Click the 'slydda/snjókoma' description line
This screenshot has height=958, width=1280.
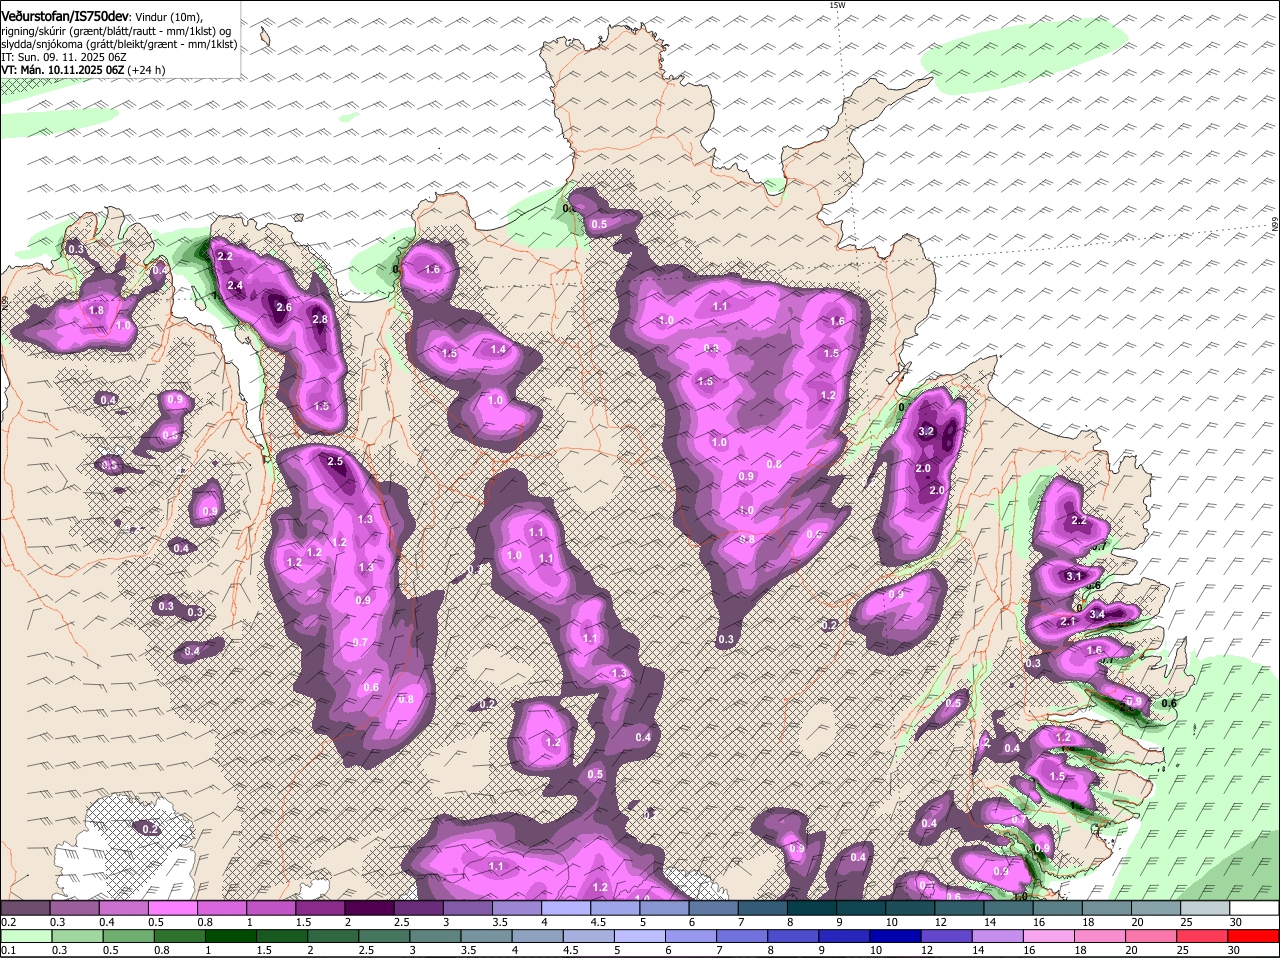coord(119,44)
